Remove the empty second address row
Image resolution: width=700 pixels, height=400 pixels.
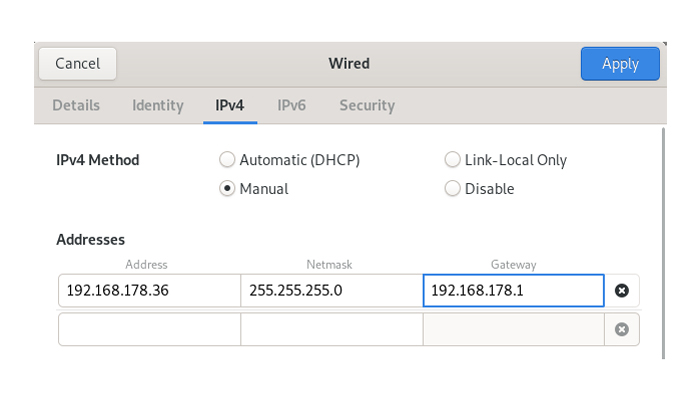pyautogui.click(x=621, y=329)
